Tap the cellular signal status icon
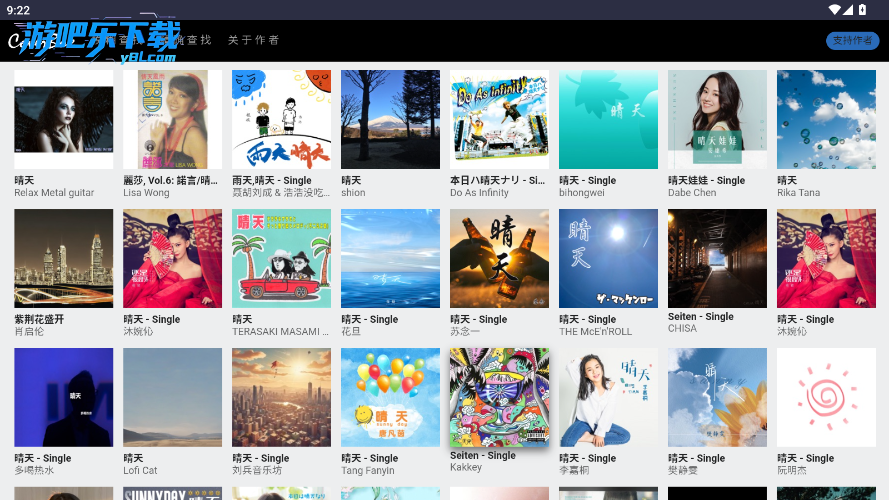Screen dimensions: 889x500 pyautogui.click(x=848, y=10)
